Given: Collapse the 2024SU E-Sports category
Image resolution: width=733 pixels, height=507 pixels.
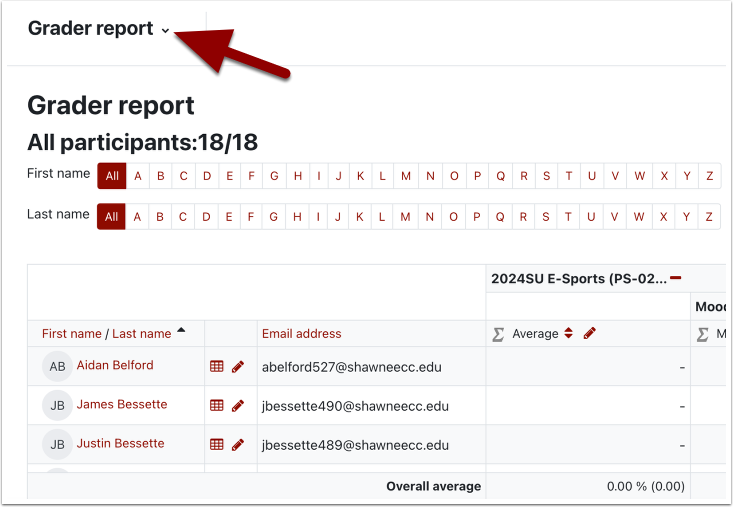Looking at the screenshot, I should pos(676,278).
